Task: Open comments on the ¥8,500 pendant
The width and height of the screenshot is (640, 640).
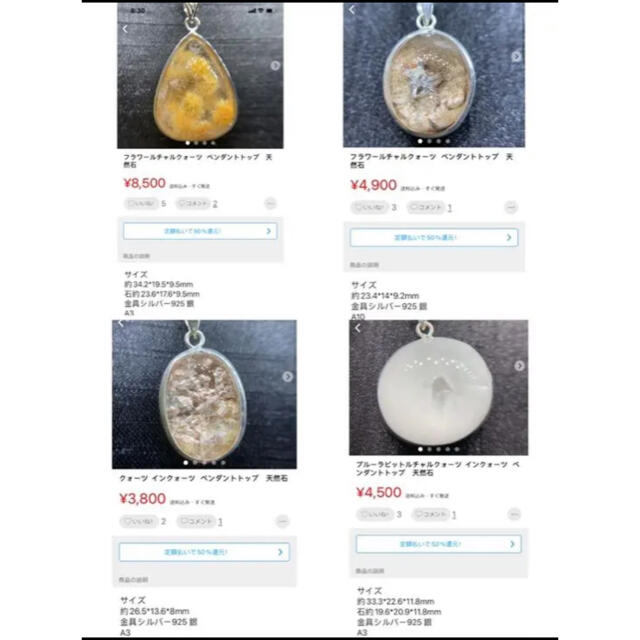Action: click(x=193, y=203)
